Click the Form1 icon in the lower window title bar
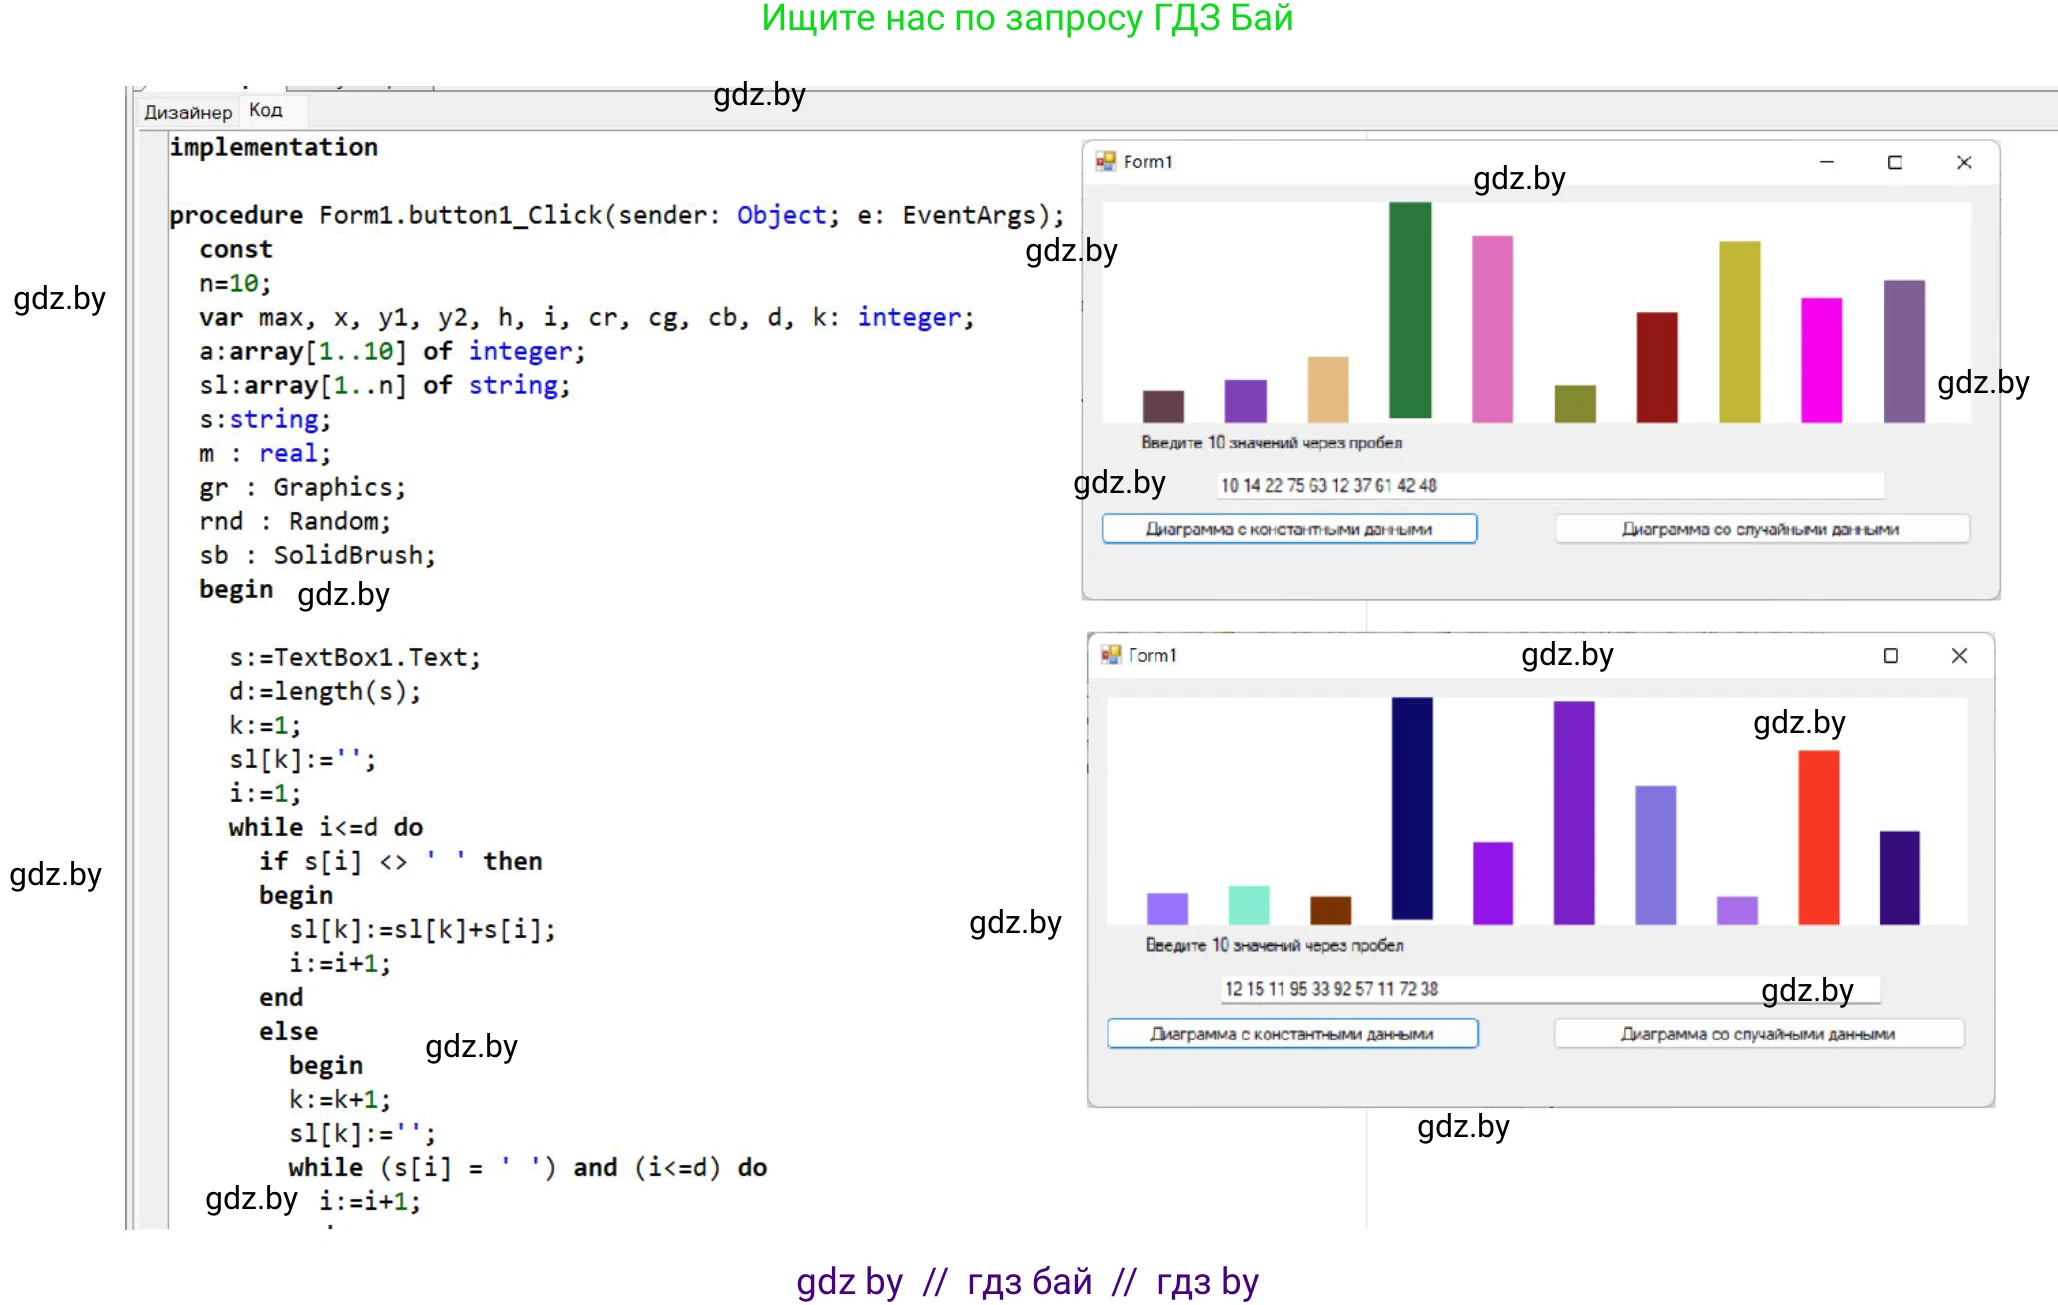Viewport: 2058px width, 1305px height. point(1111,655)
